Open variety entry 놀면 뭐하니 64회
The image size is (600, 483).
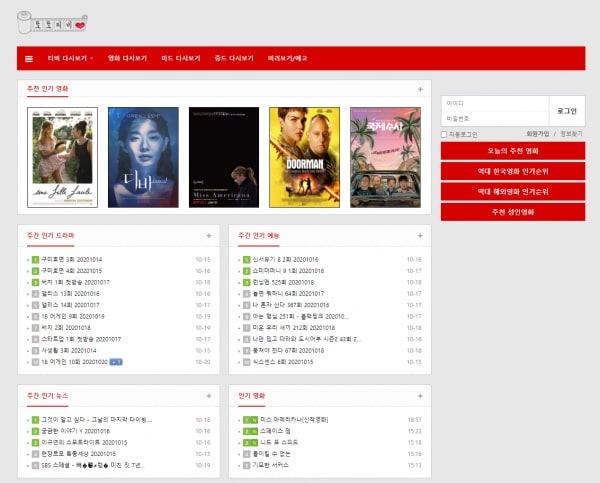pyautogui.click(x=288, y=294)
